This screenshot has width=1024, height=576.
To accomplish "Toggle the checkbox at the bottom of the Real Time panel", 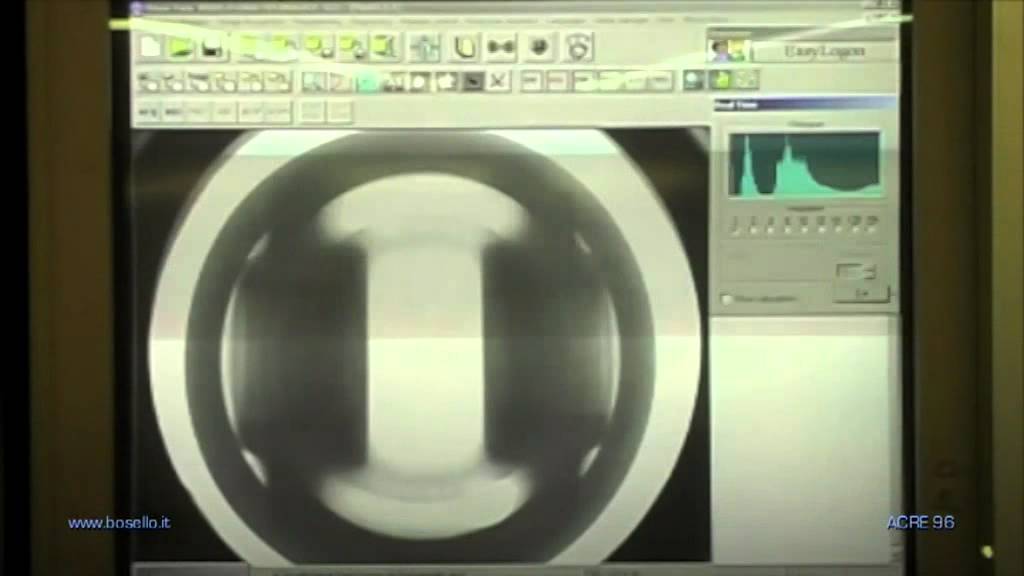I will pos(726,299).
